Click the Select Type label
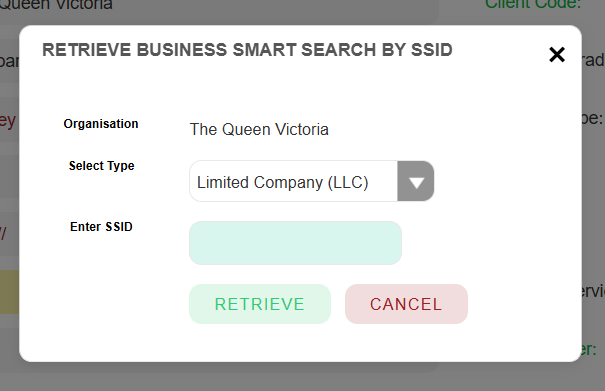605x391 pixels. 101,166
